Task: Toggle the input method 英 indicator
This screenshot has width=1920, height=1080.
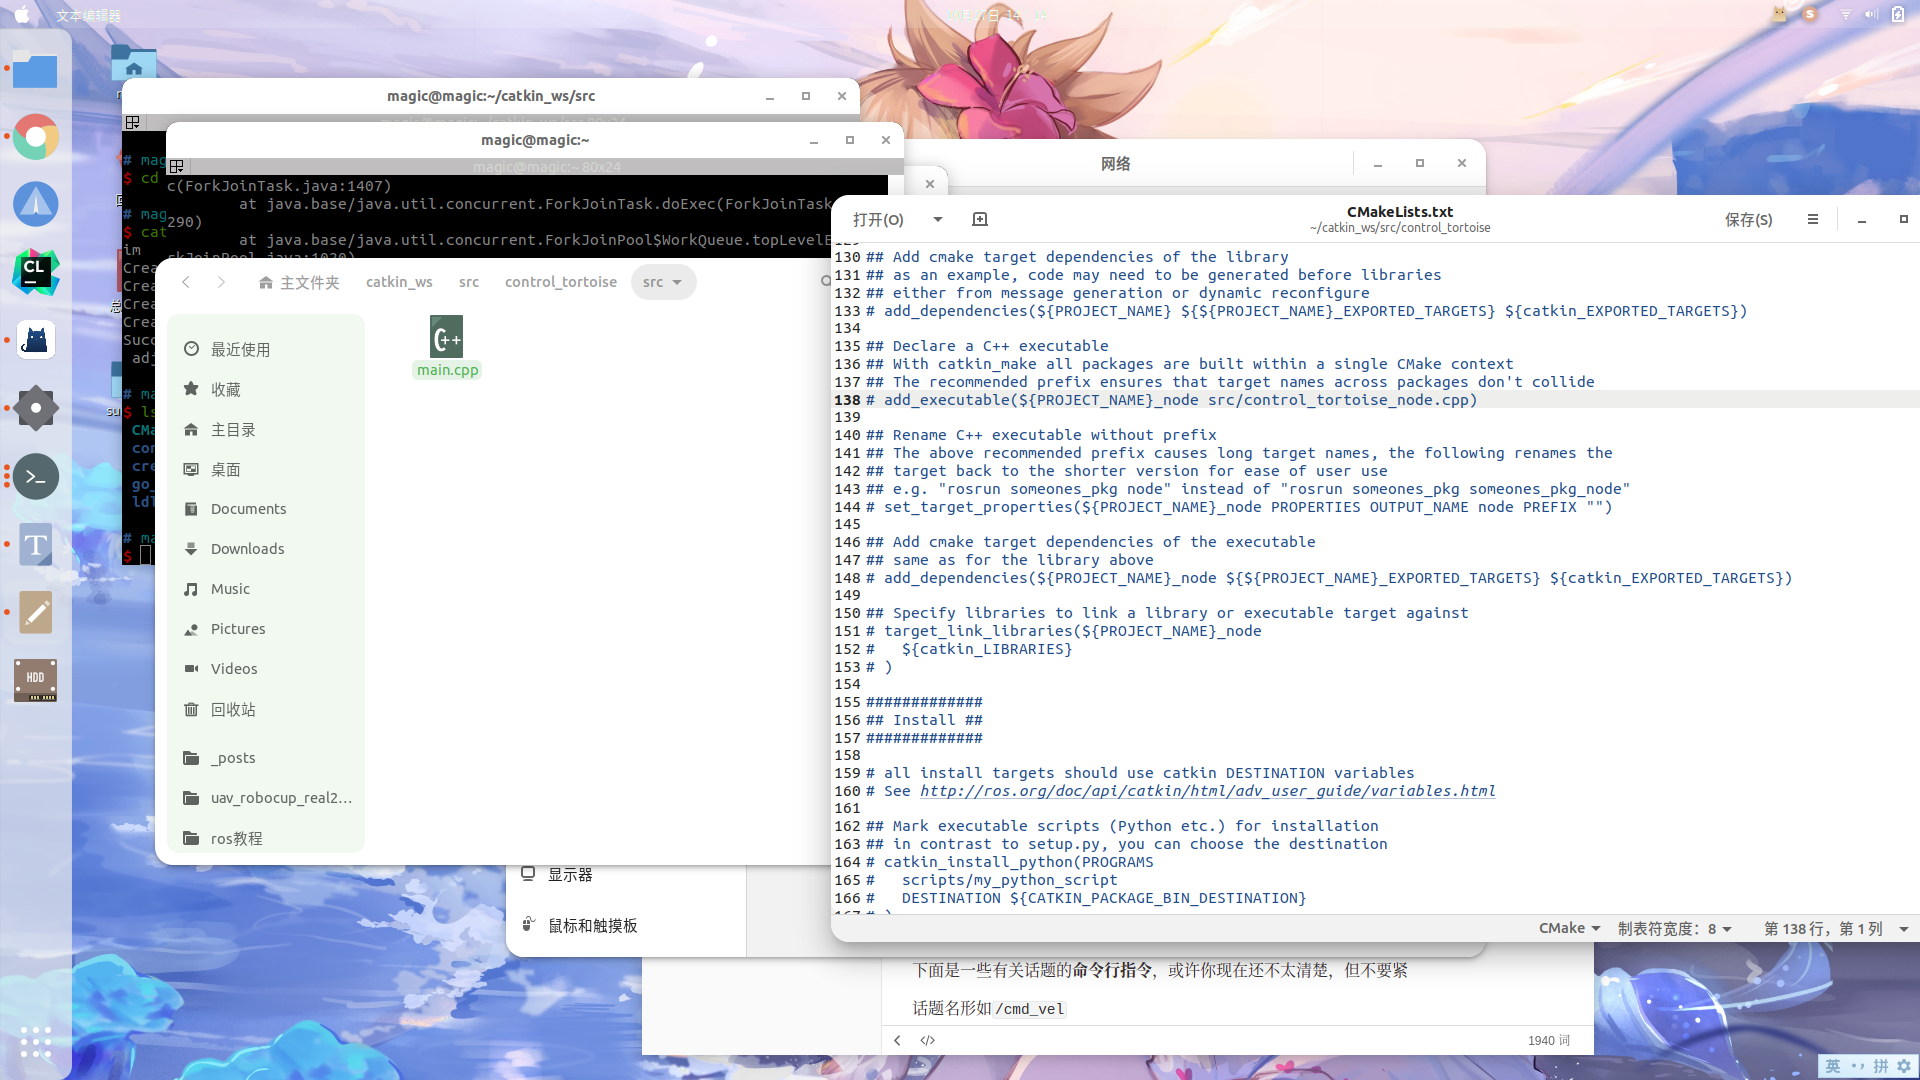Action: coord(1832,1066)
